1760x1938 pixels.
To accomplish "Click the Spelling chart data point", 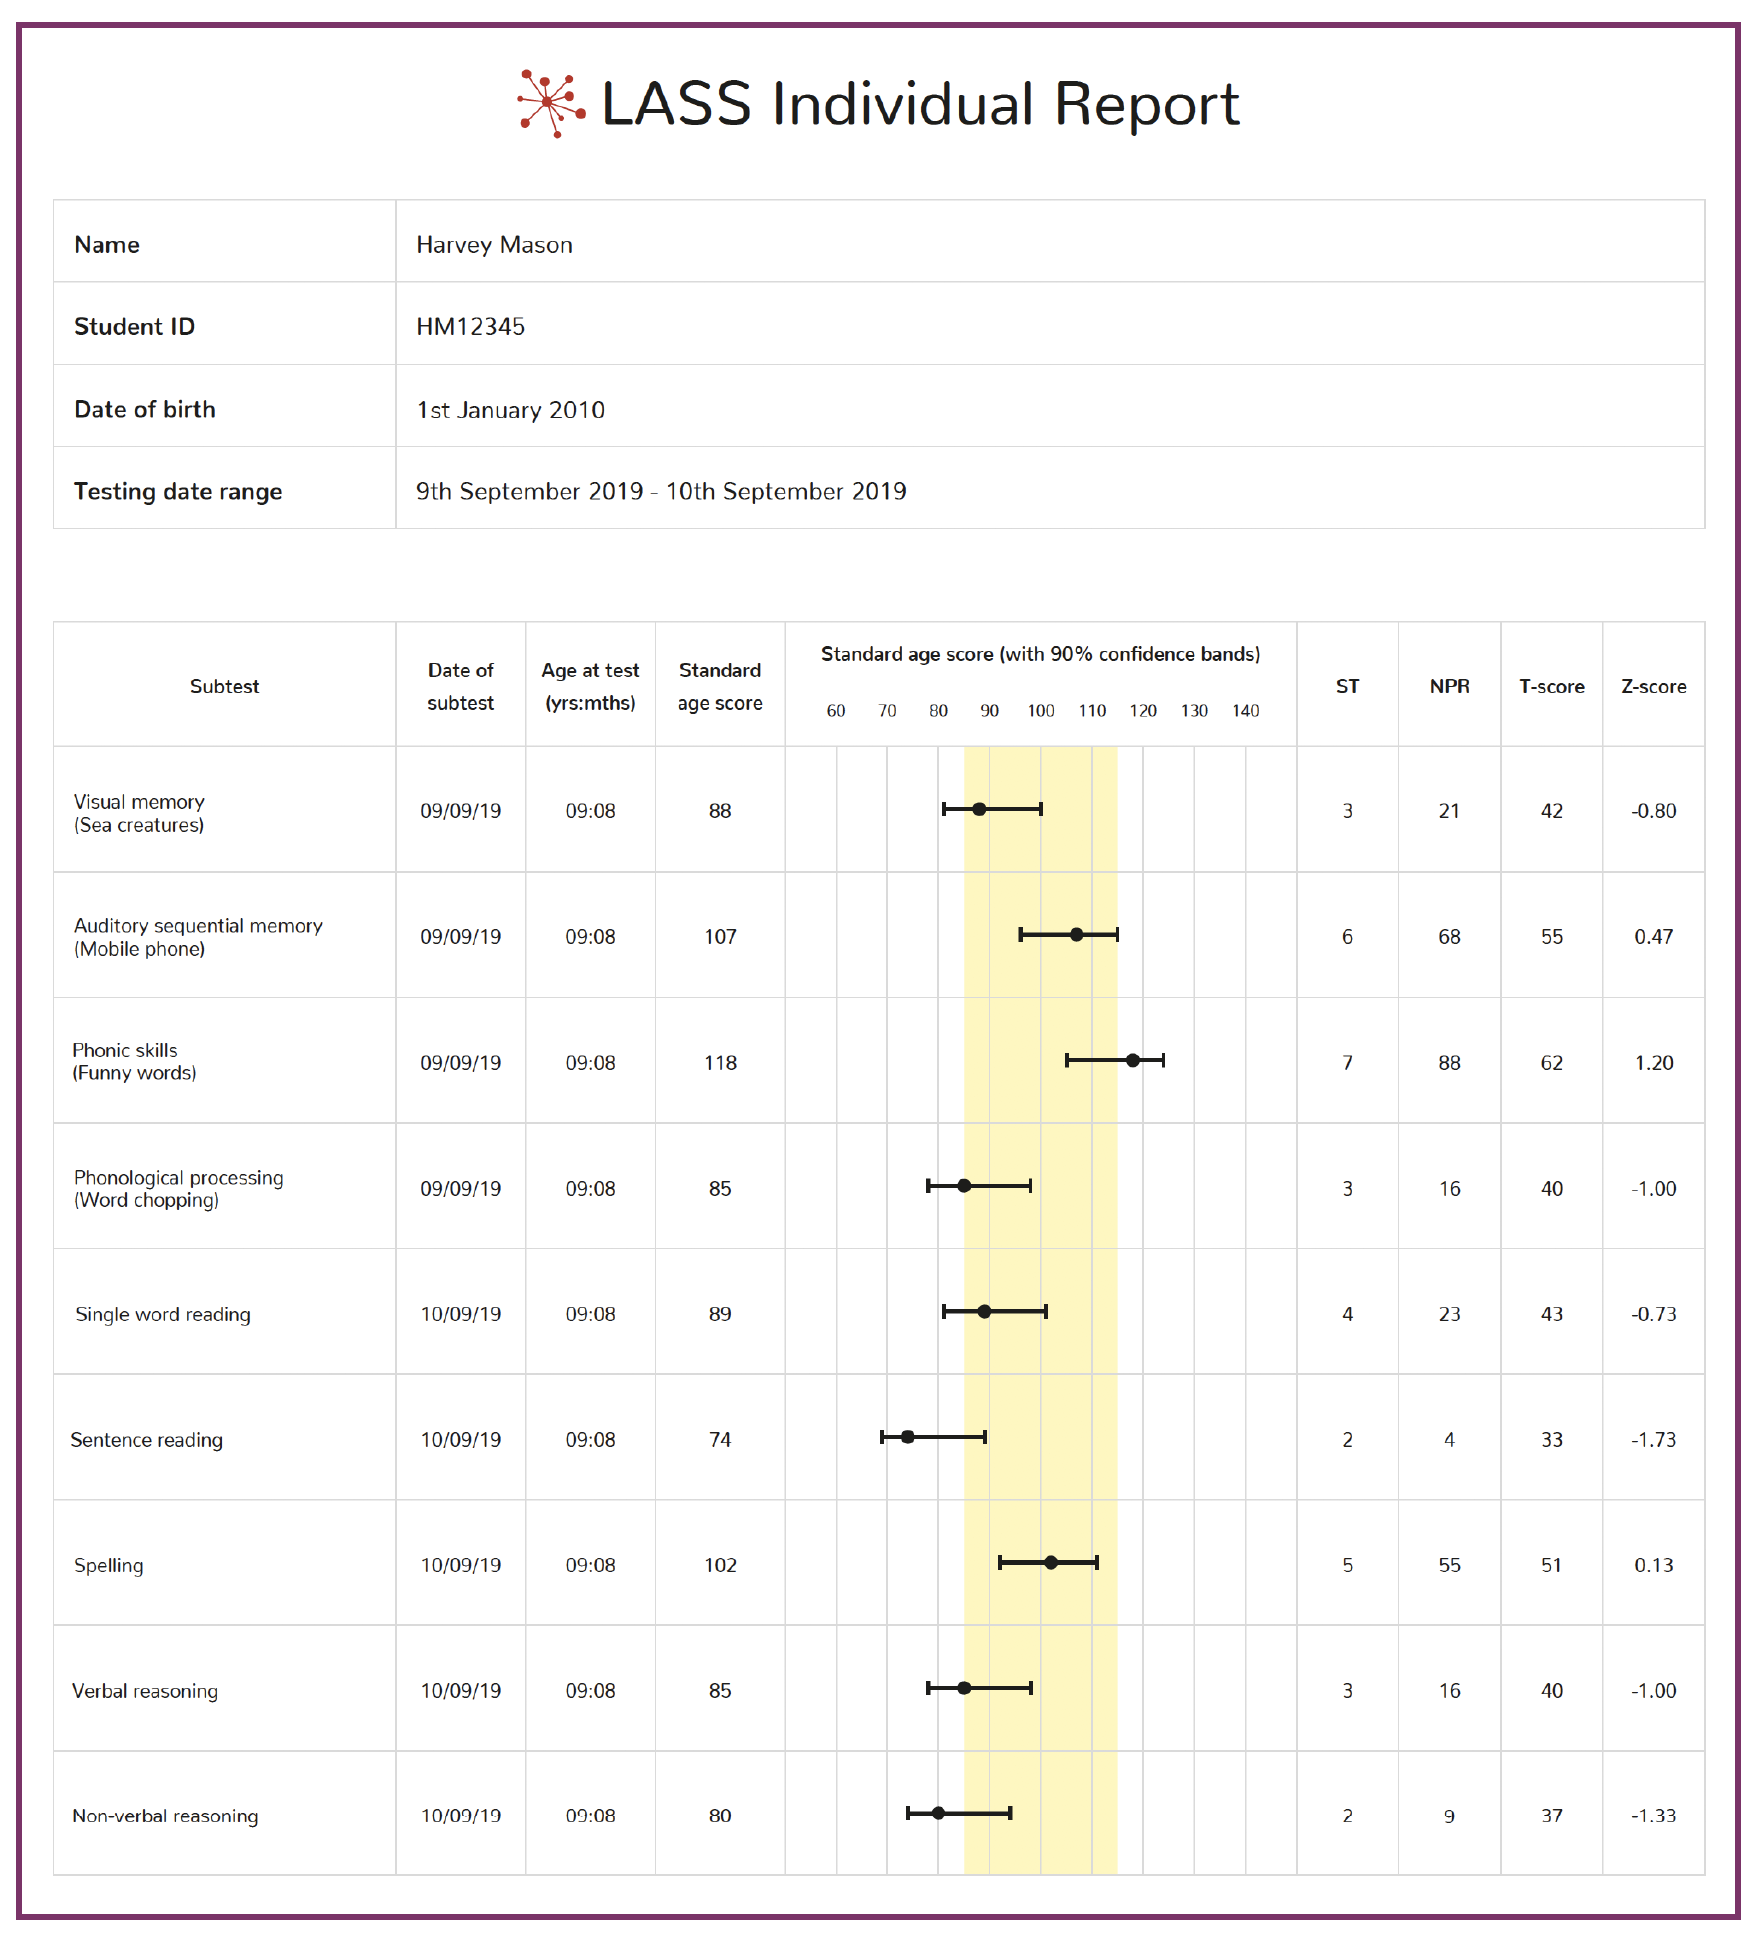I will pyautogui.click(x=1051, y=1562).
